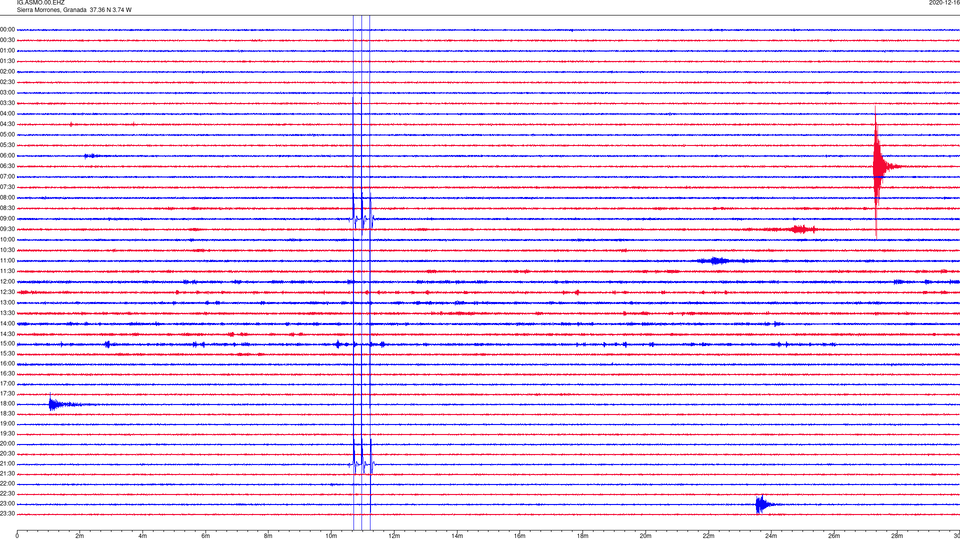Select the 08:00 time label

point(7,198)
